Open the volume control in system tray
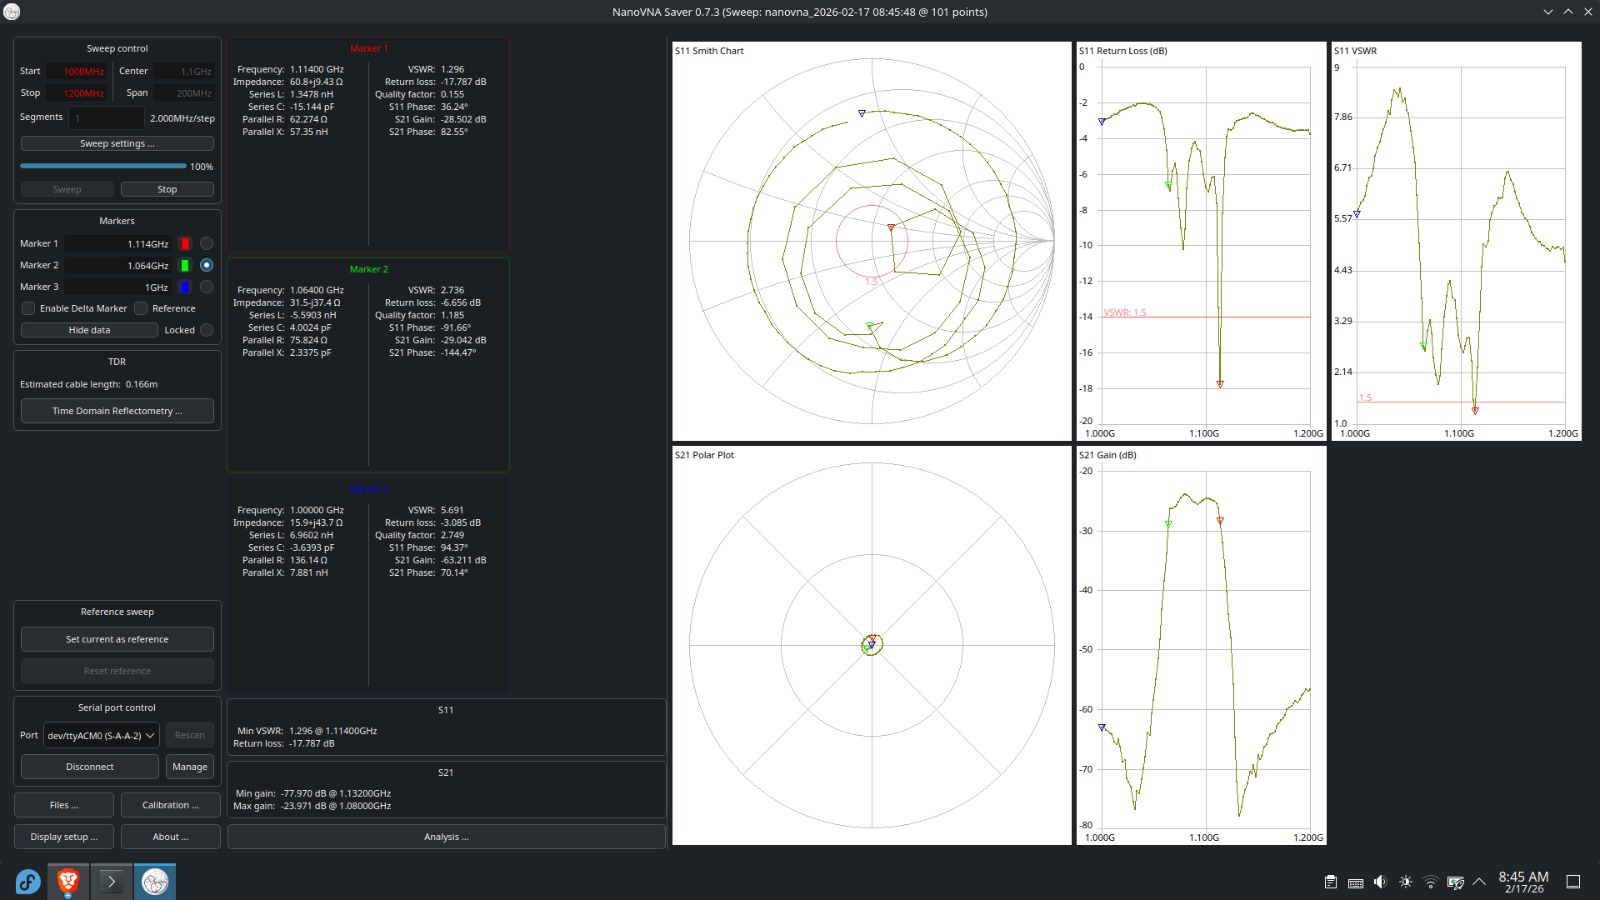 (1380, 882)
